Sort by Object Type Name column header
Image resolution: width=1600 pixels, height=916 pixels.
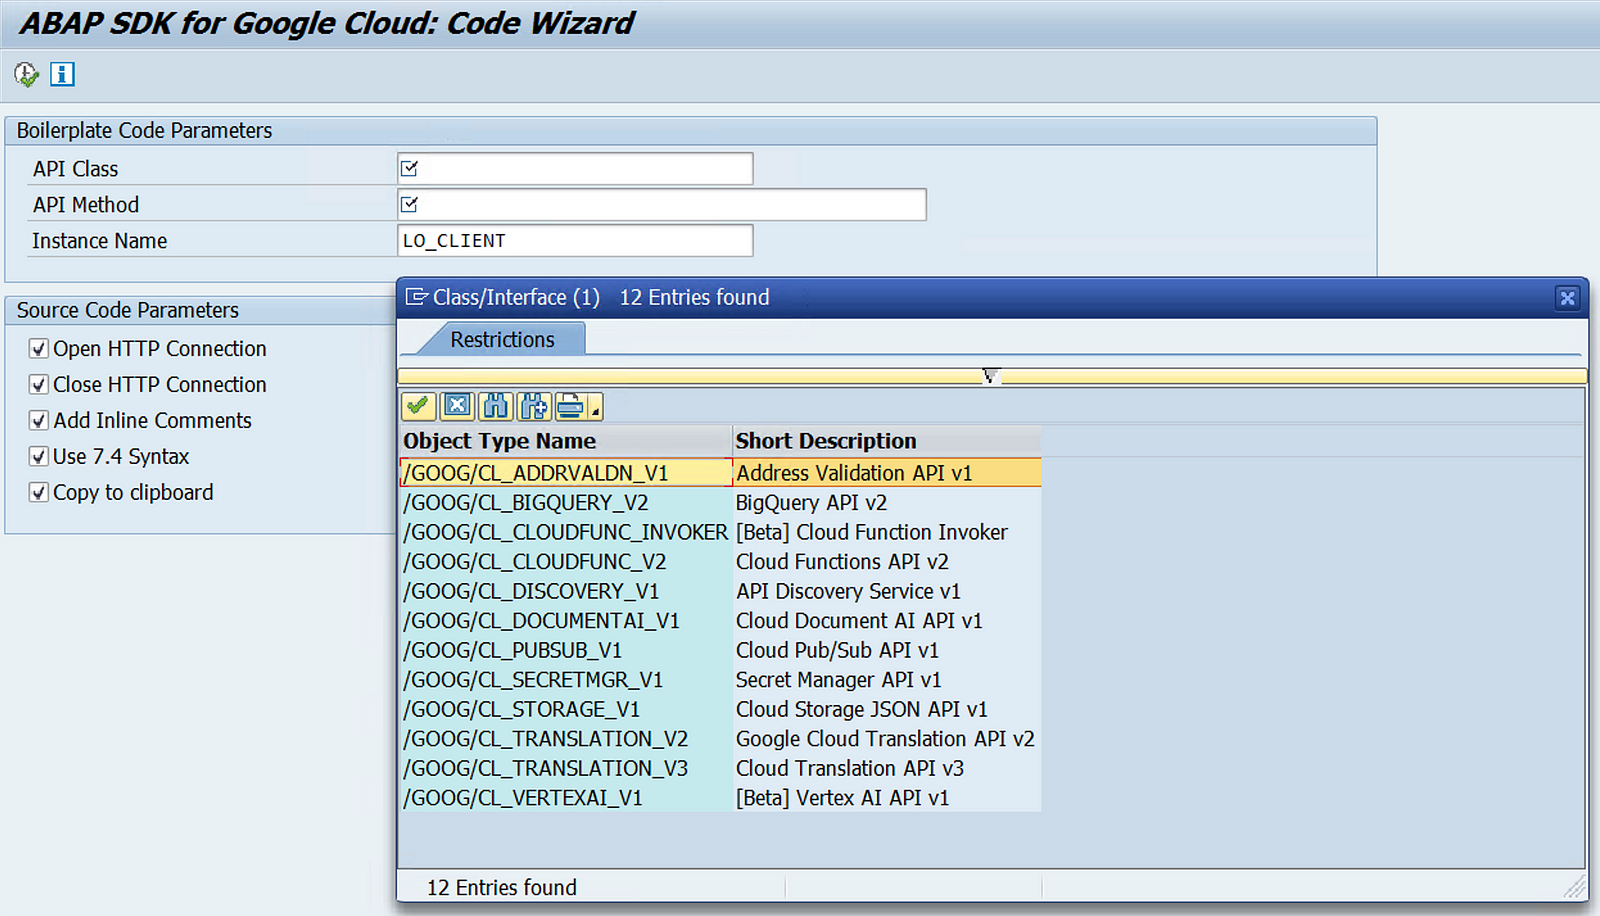(566, 441)
